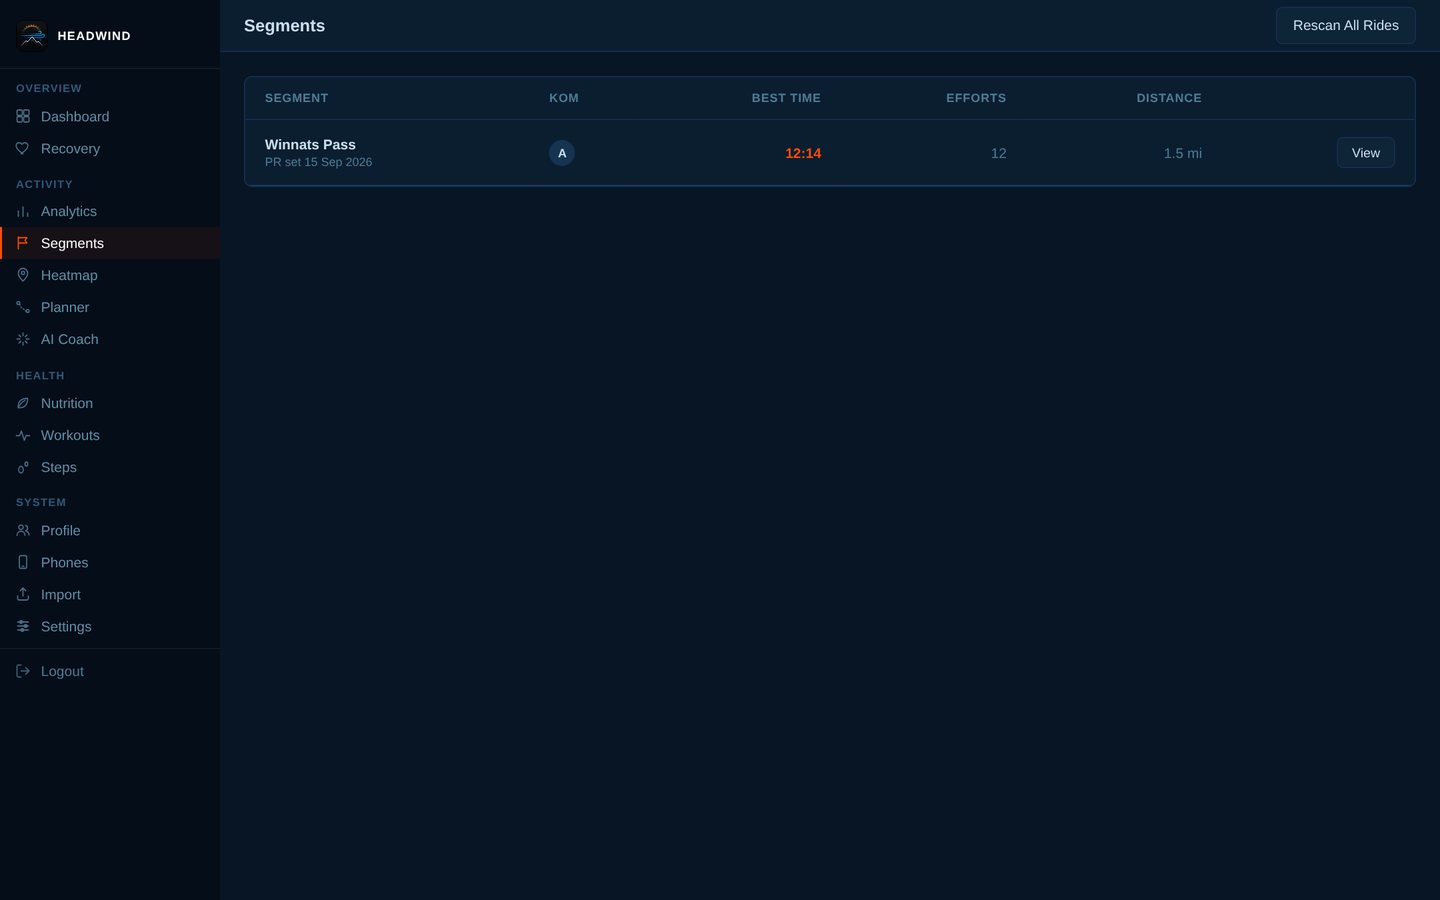Click the best time 12:14
This screenshot has height=900, width=1440.
[803, 154]
